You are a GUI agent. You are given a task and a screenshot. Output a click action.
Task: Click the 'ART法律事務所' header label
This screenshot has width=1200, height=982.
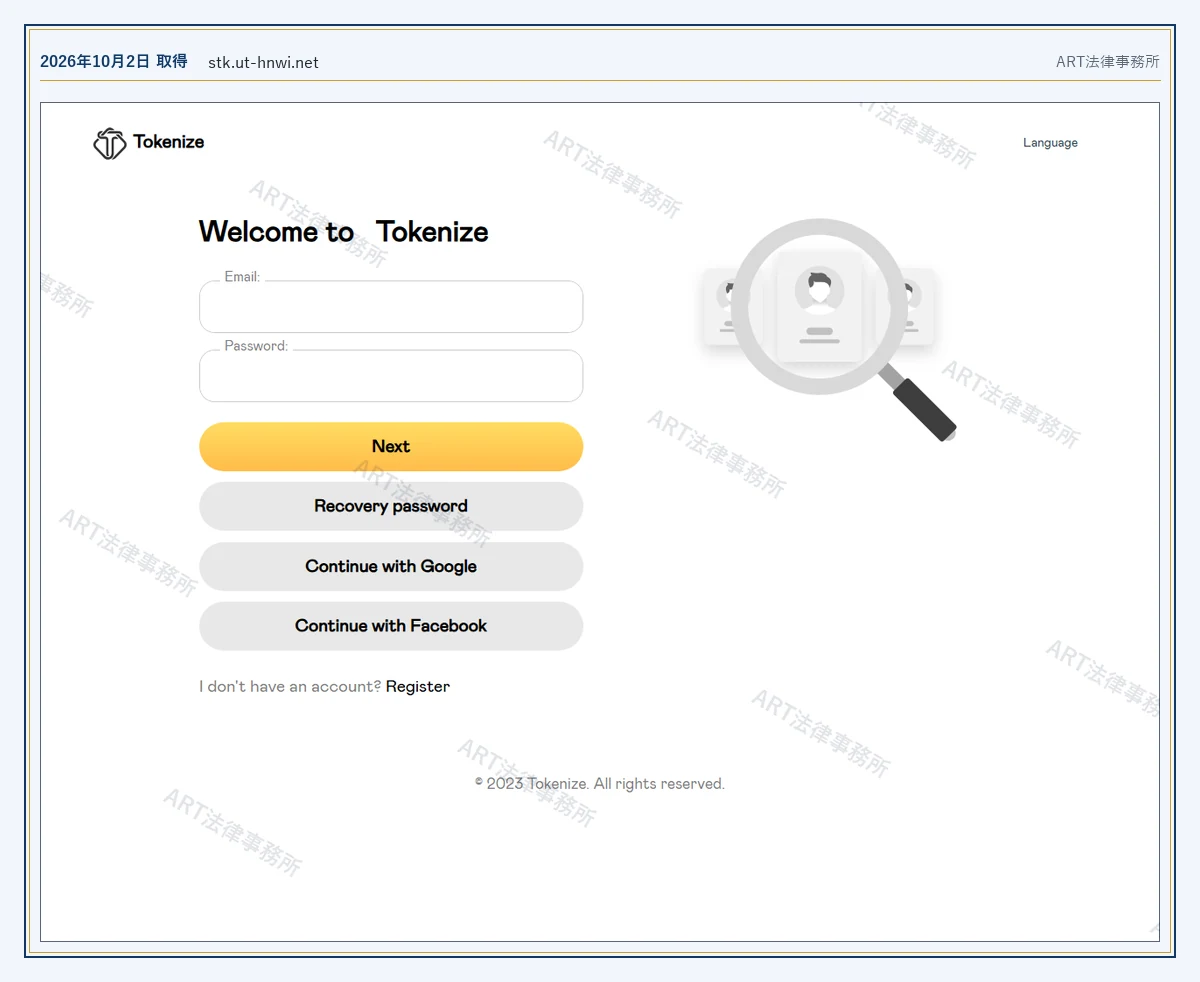click(x=1108, y=62)
